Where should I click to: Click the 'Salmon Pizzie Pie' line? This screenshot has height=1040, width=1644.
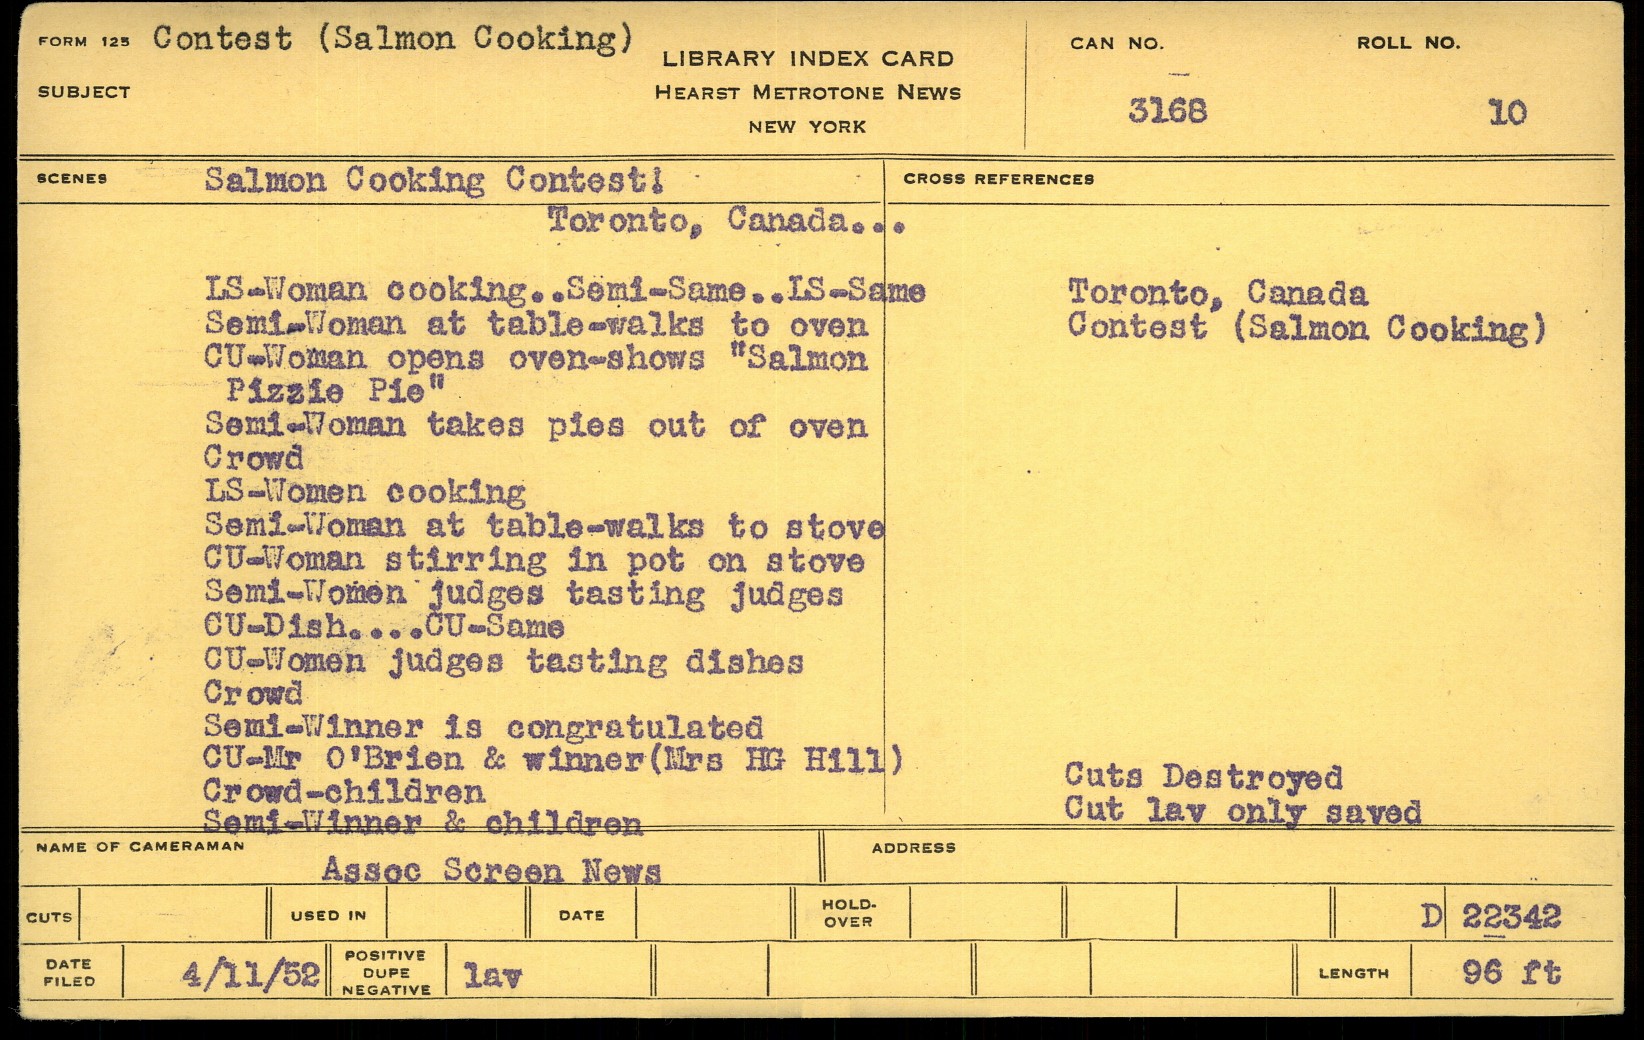335,391
